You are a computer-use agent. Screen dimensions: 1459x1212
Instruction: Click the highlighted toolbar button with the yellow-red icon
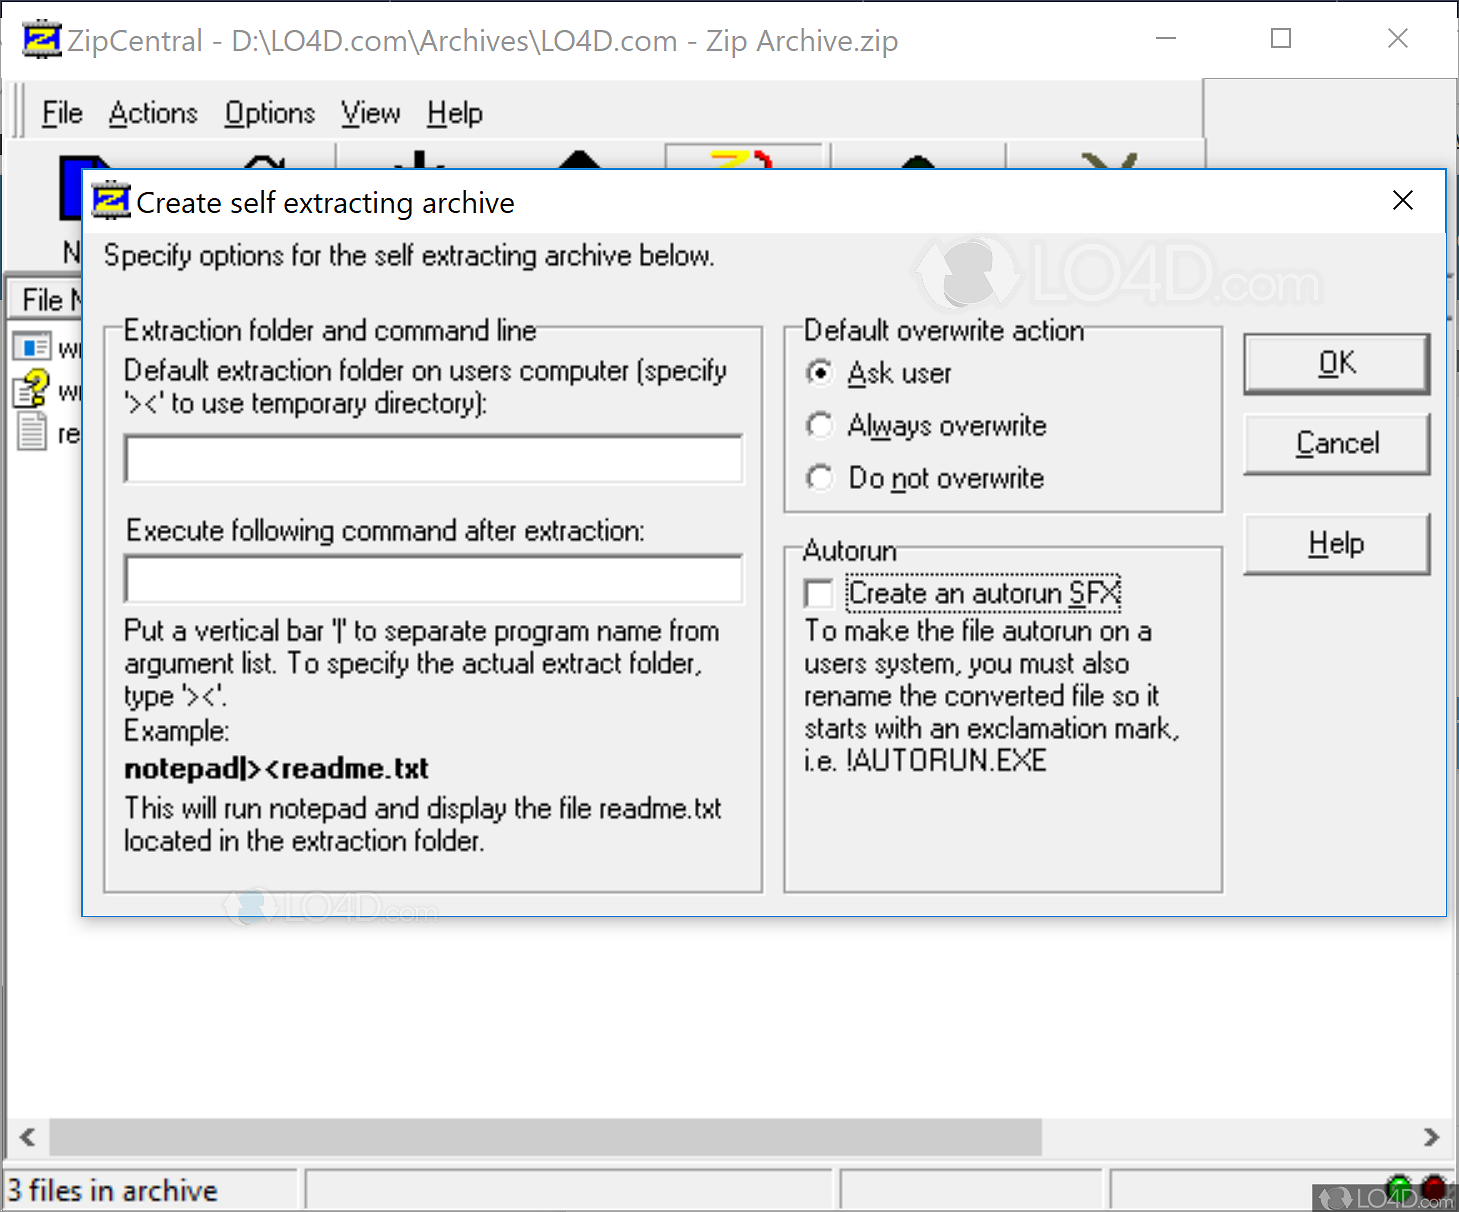745,158
